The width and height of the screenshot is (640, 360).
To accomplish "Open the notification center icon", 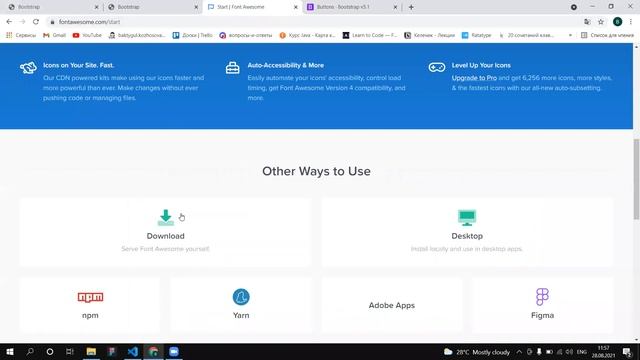I will [627, 351].
